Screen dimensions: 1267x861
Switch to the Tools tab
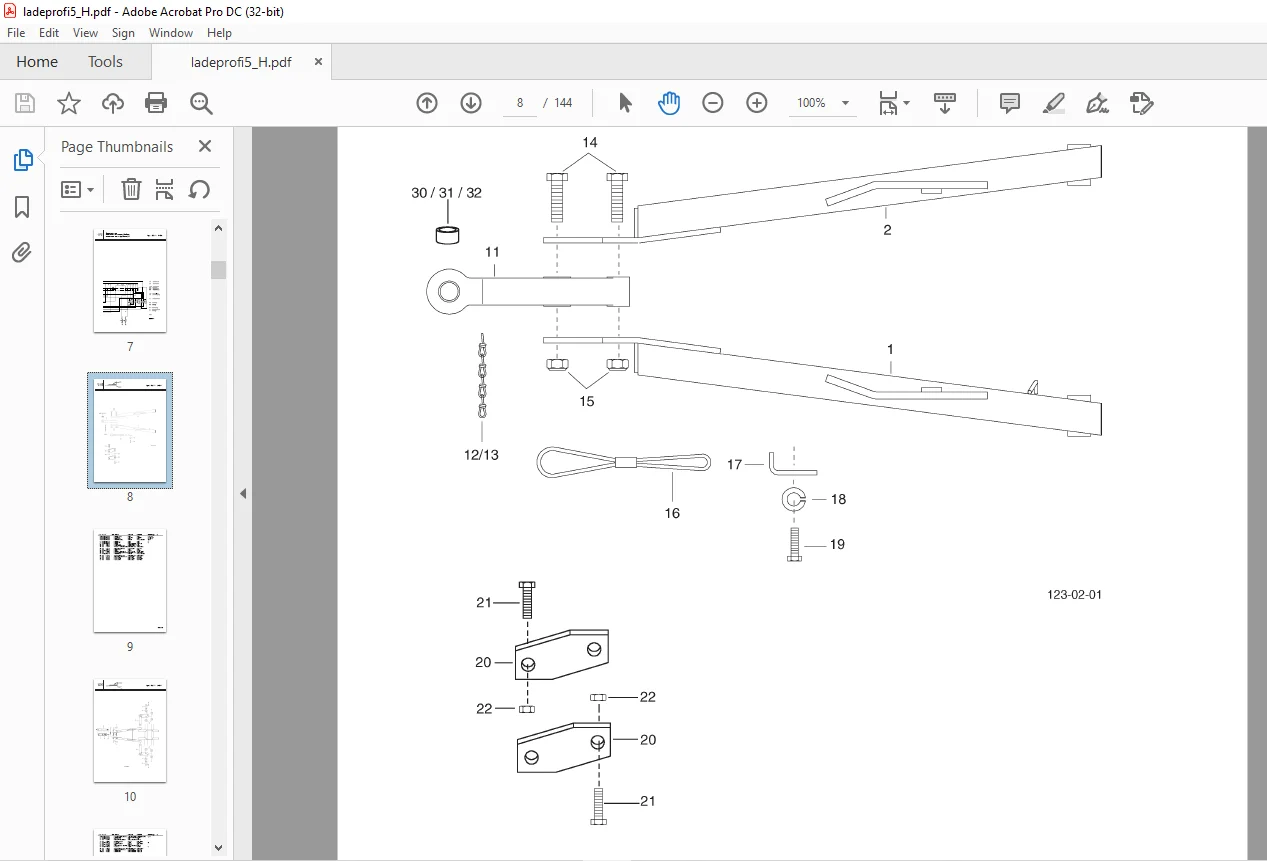105,62
